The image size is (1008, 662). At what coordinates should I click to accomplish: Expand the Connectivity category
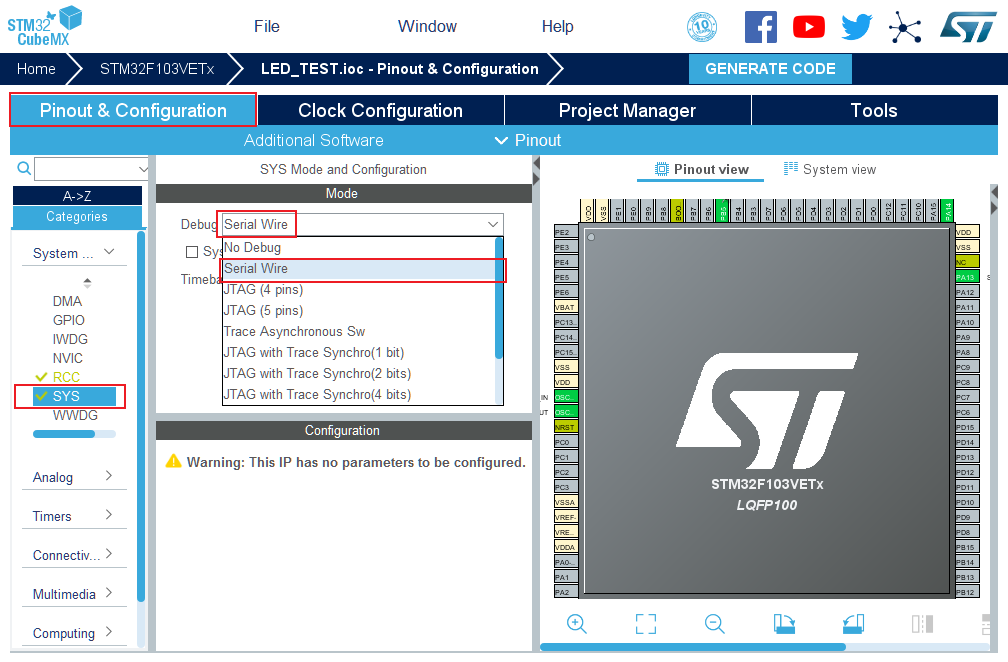[109, 553]
